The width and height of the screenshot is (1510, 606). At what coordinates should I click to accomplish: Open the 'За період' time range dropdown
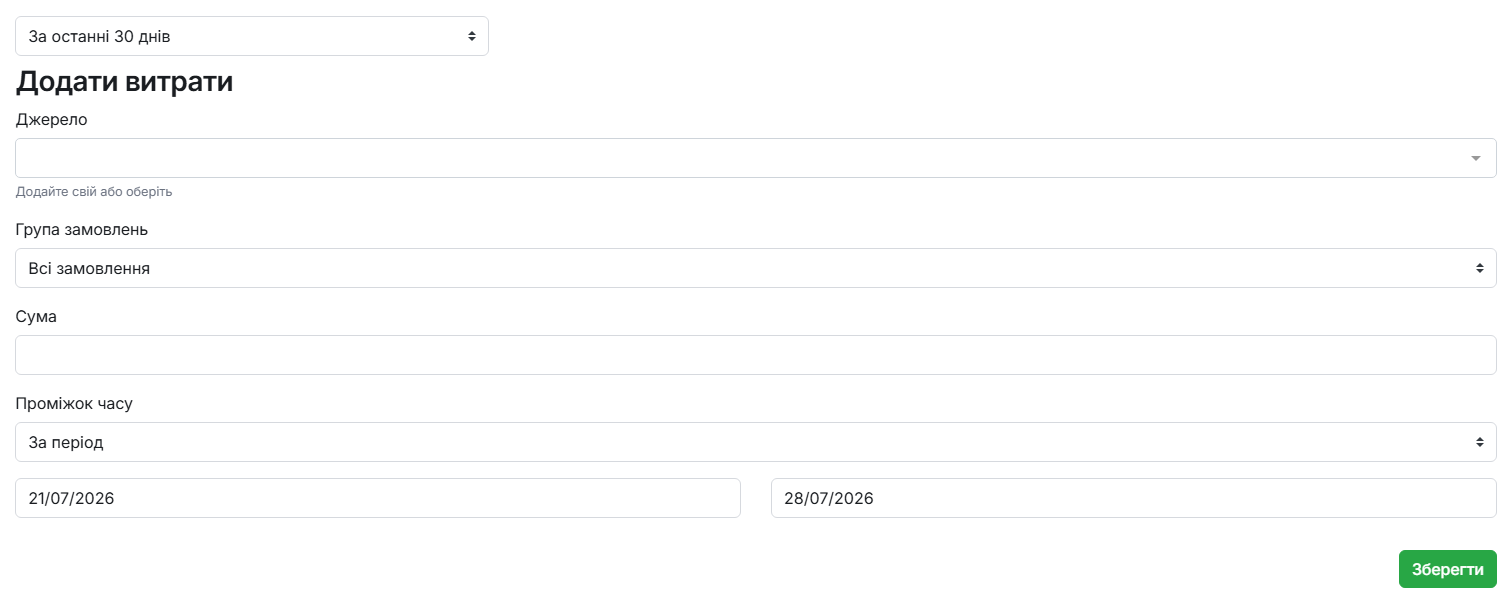tap(756, 442)
